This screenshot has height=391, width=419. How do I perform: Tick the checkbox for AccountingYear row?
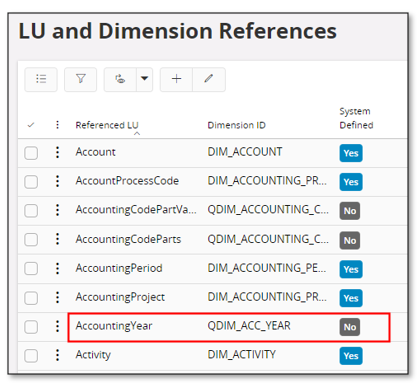(x=31, y=327)
